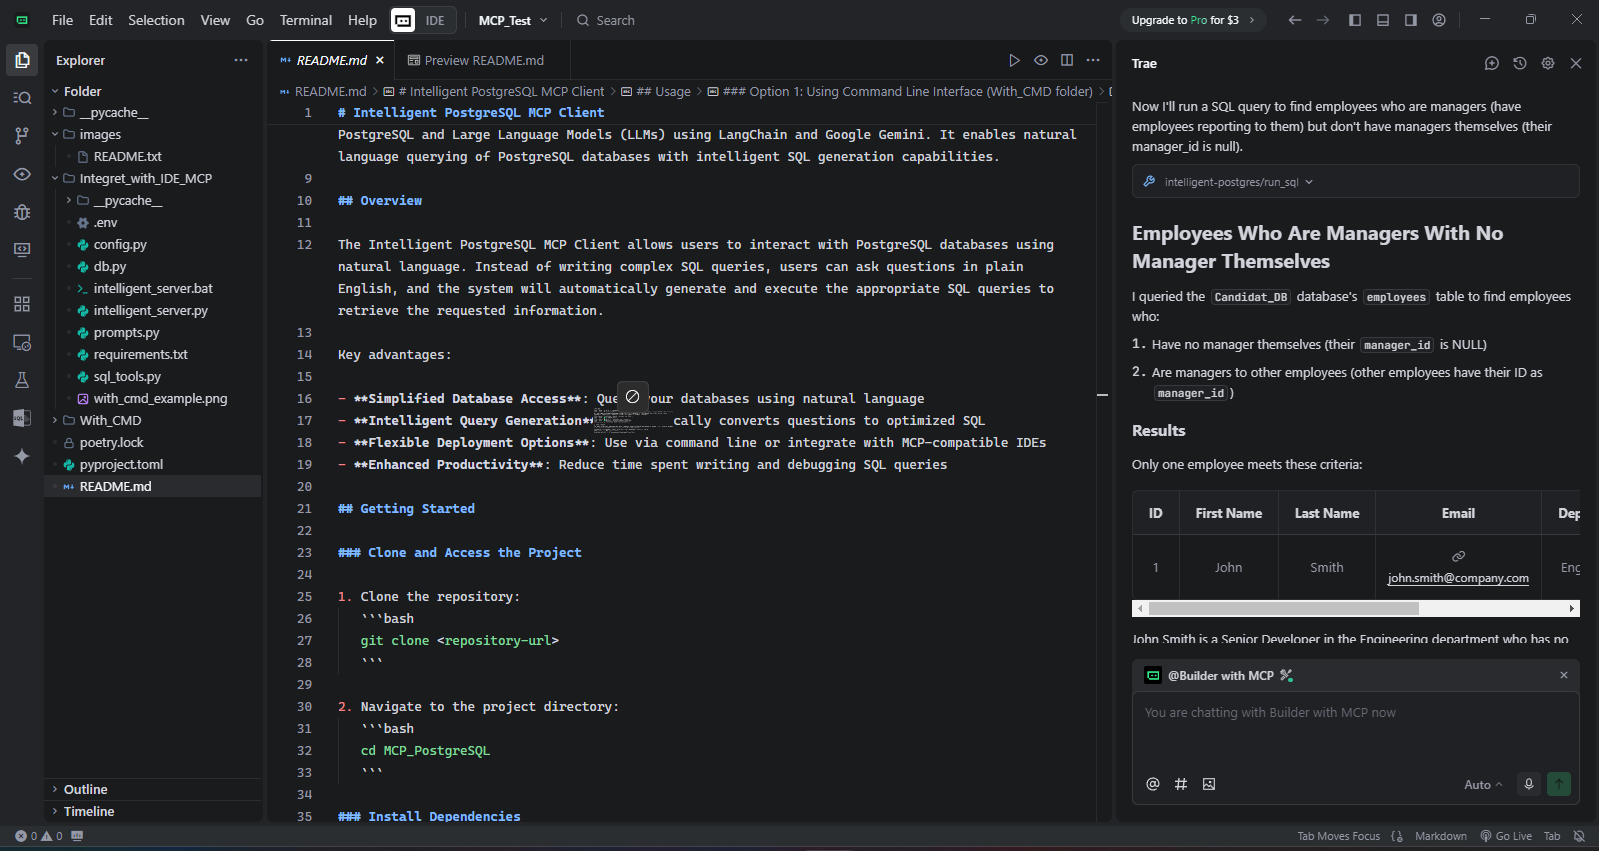The height and width of the screenshot is (851, 1599).
Task: Click the Run play icon in editor toolbar
Action: (1014, 60)
